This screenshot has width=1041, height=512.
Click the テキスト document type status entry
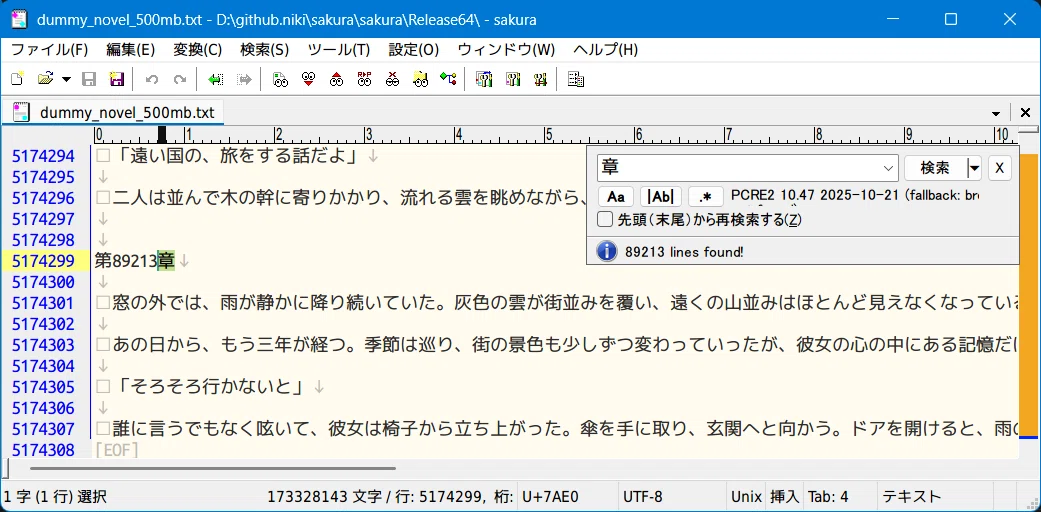tap(912, 497)
